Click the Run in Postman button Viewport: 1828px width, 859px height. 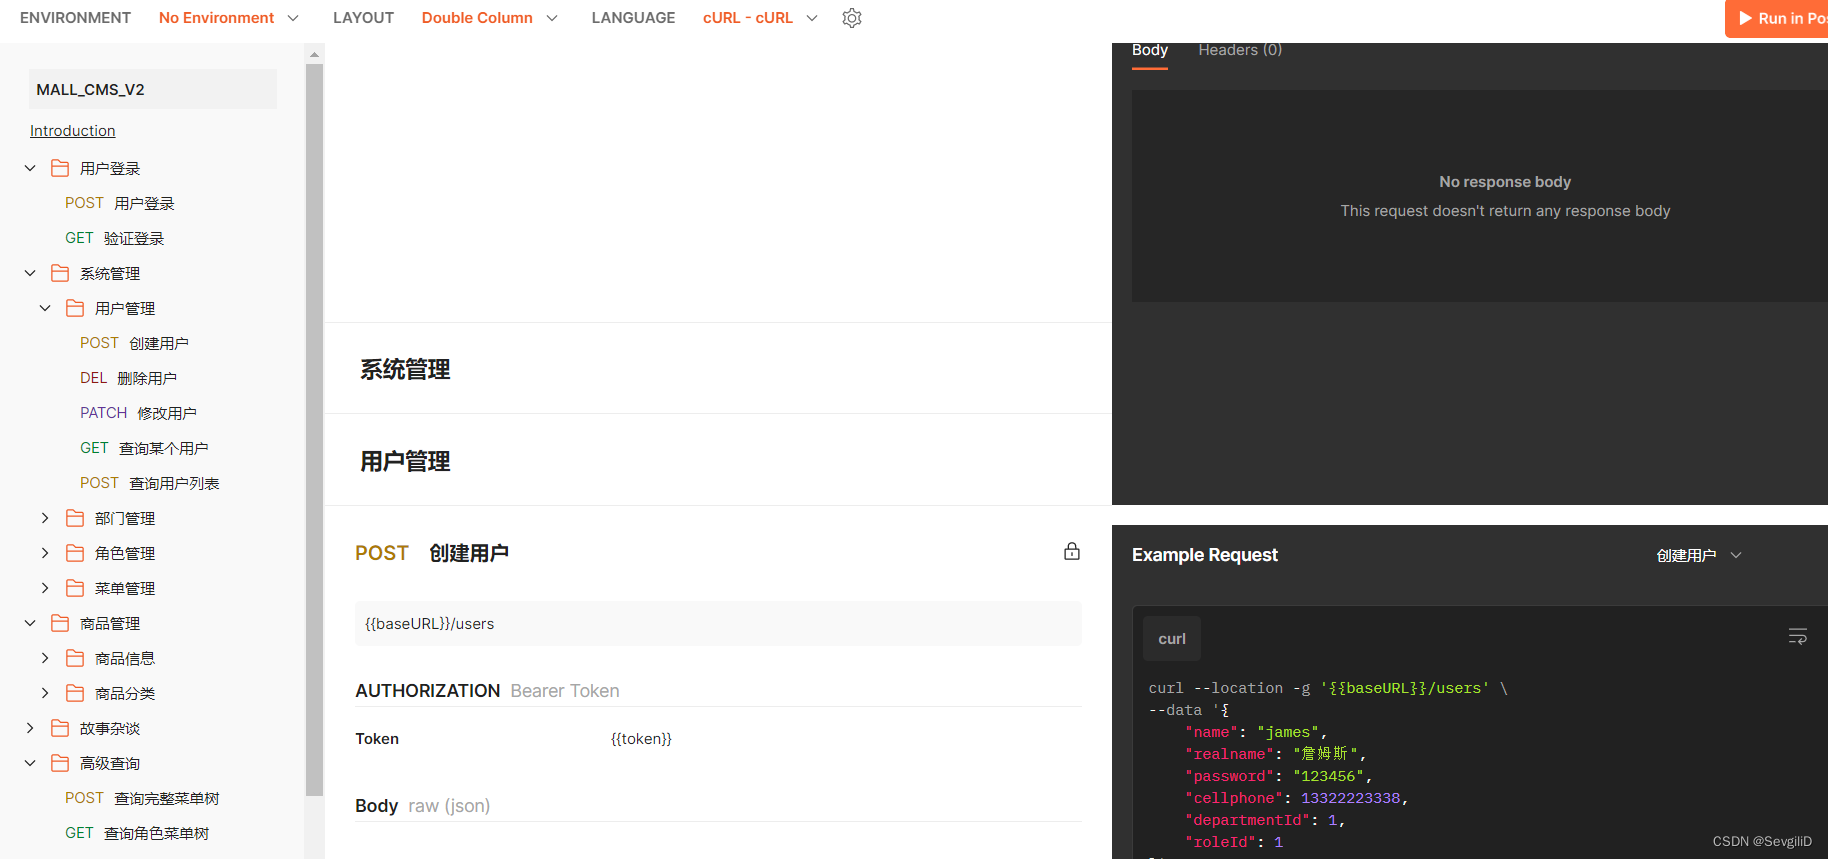pos(1777,18)
